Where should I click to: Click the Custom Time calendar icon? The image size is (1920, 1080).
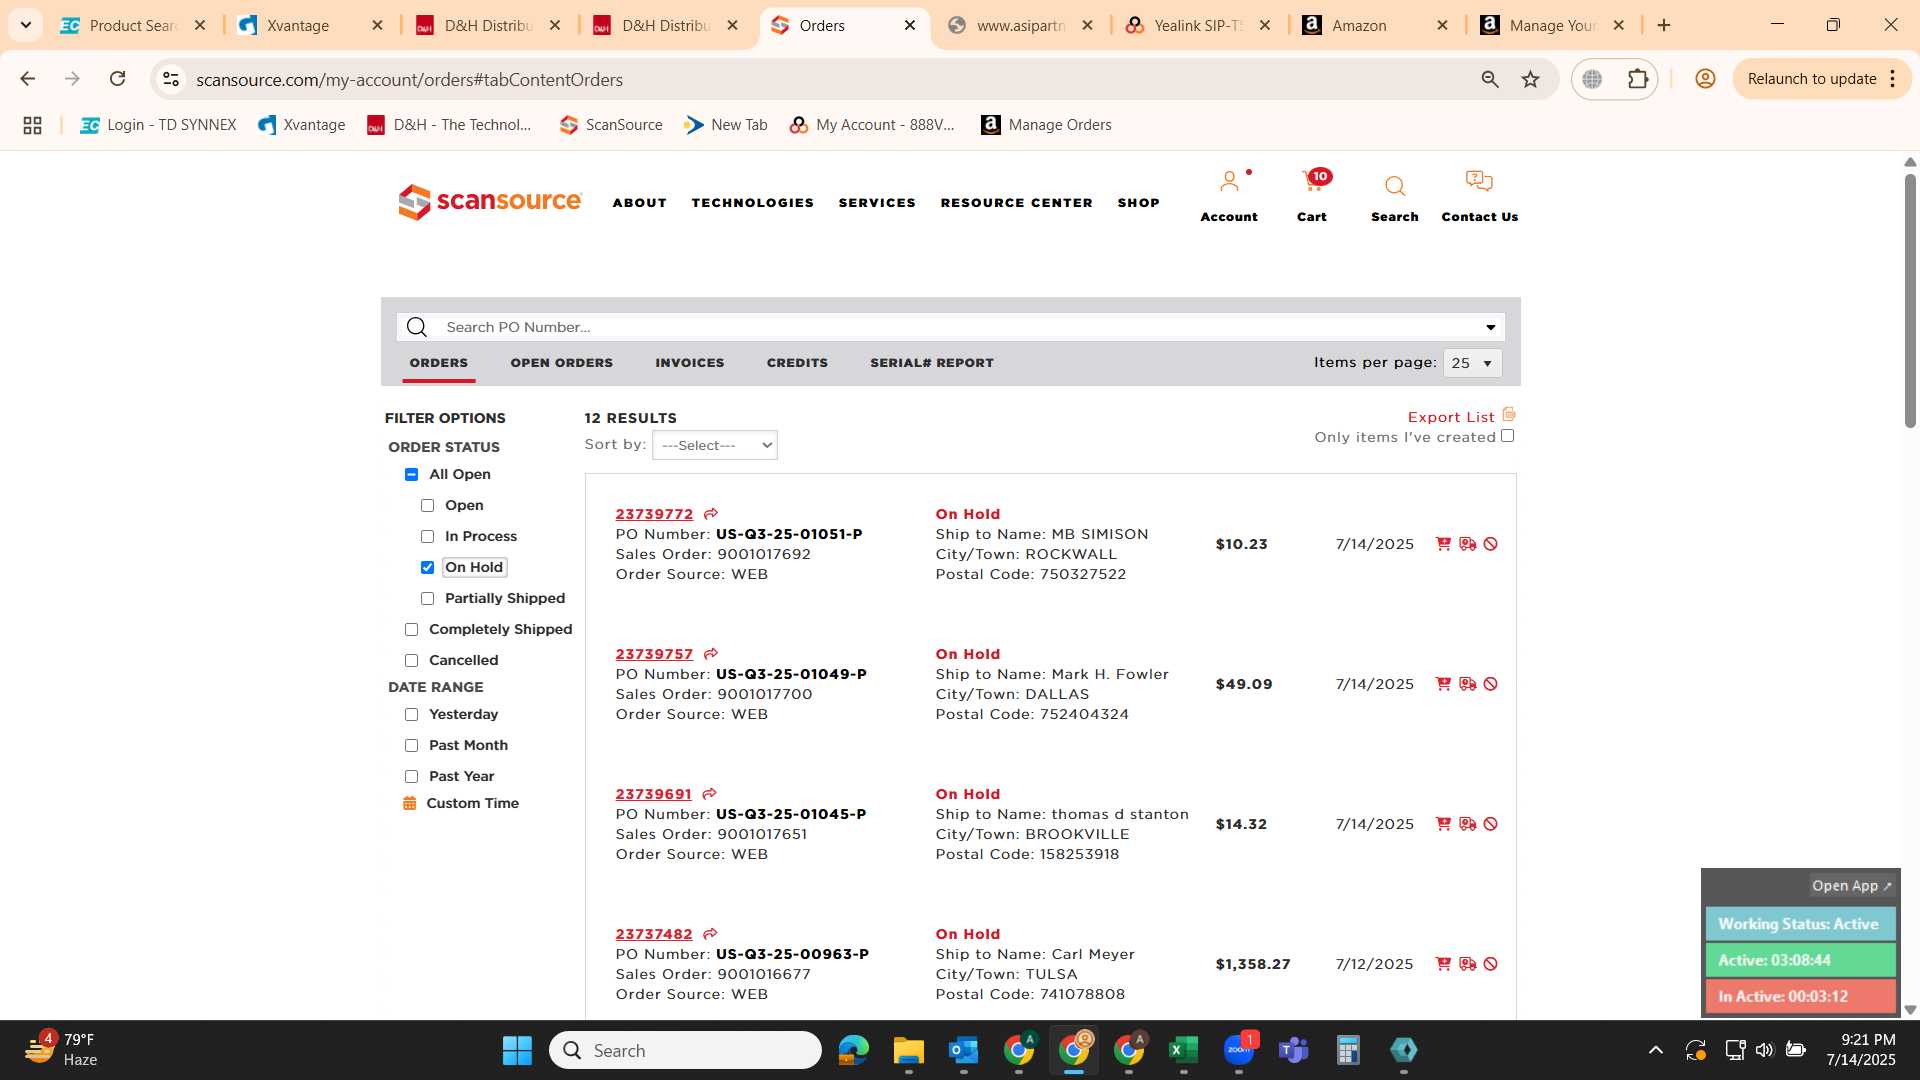[409, 803]
